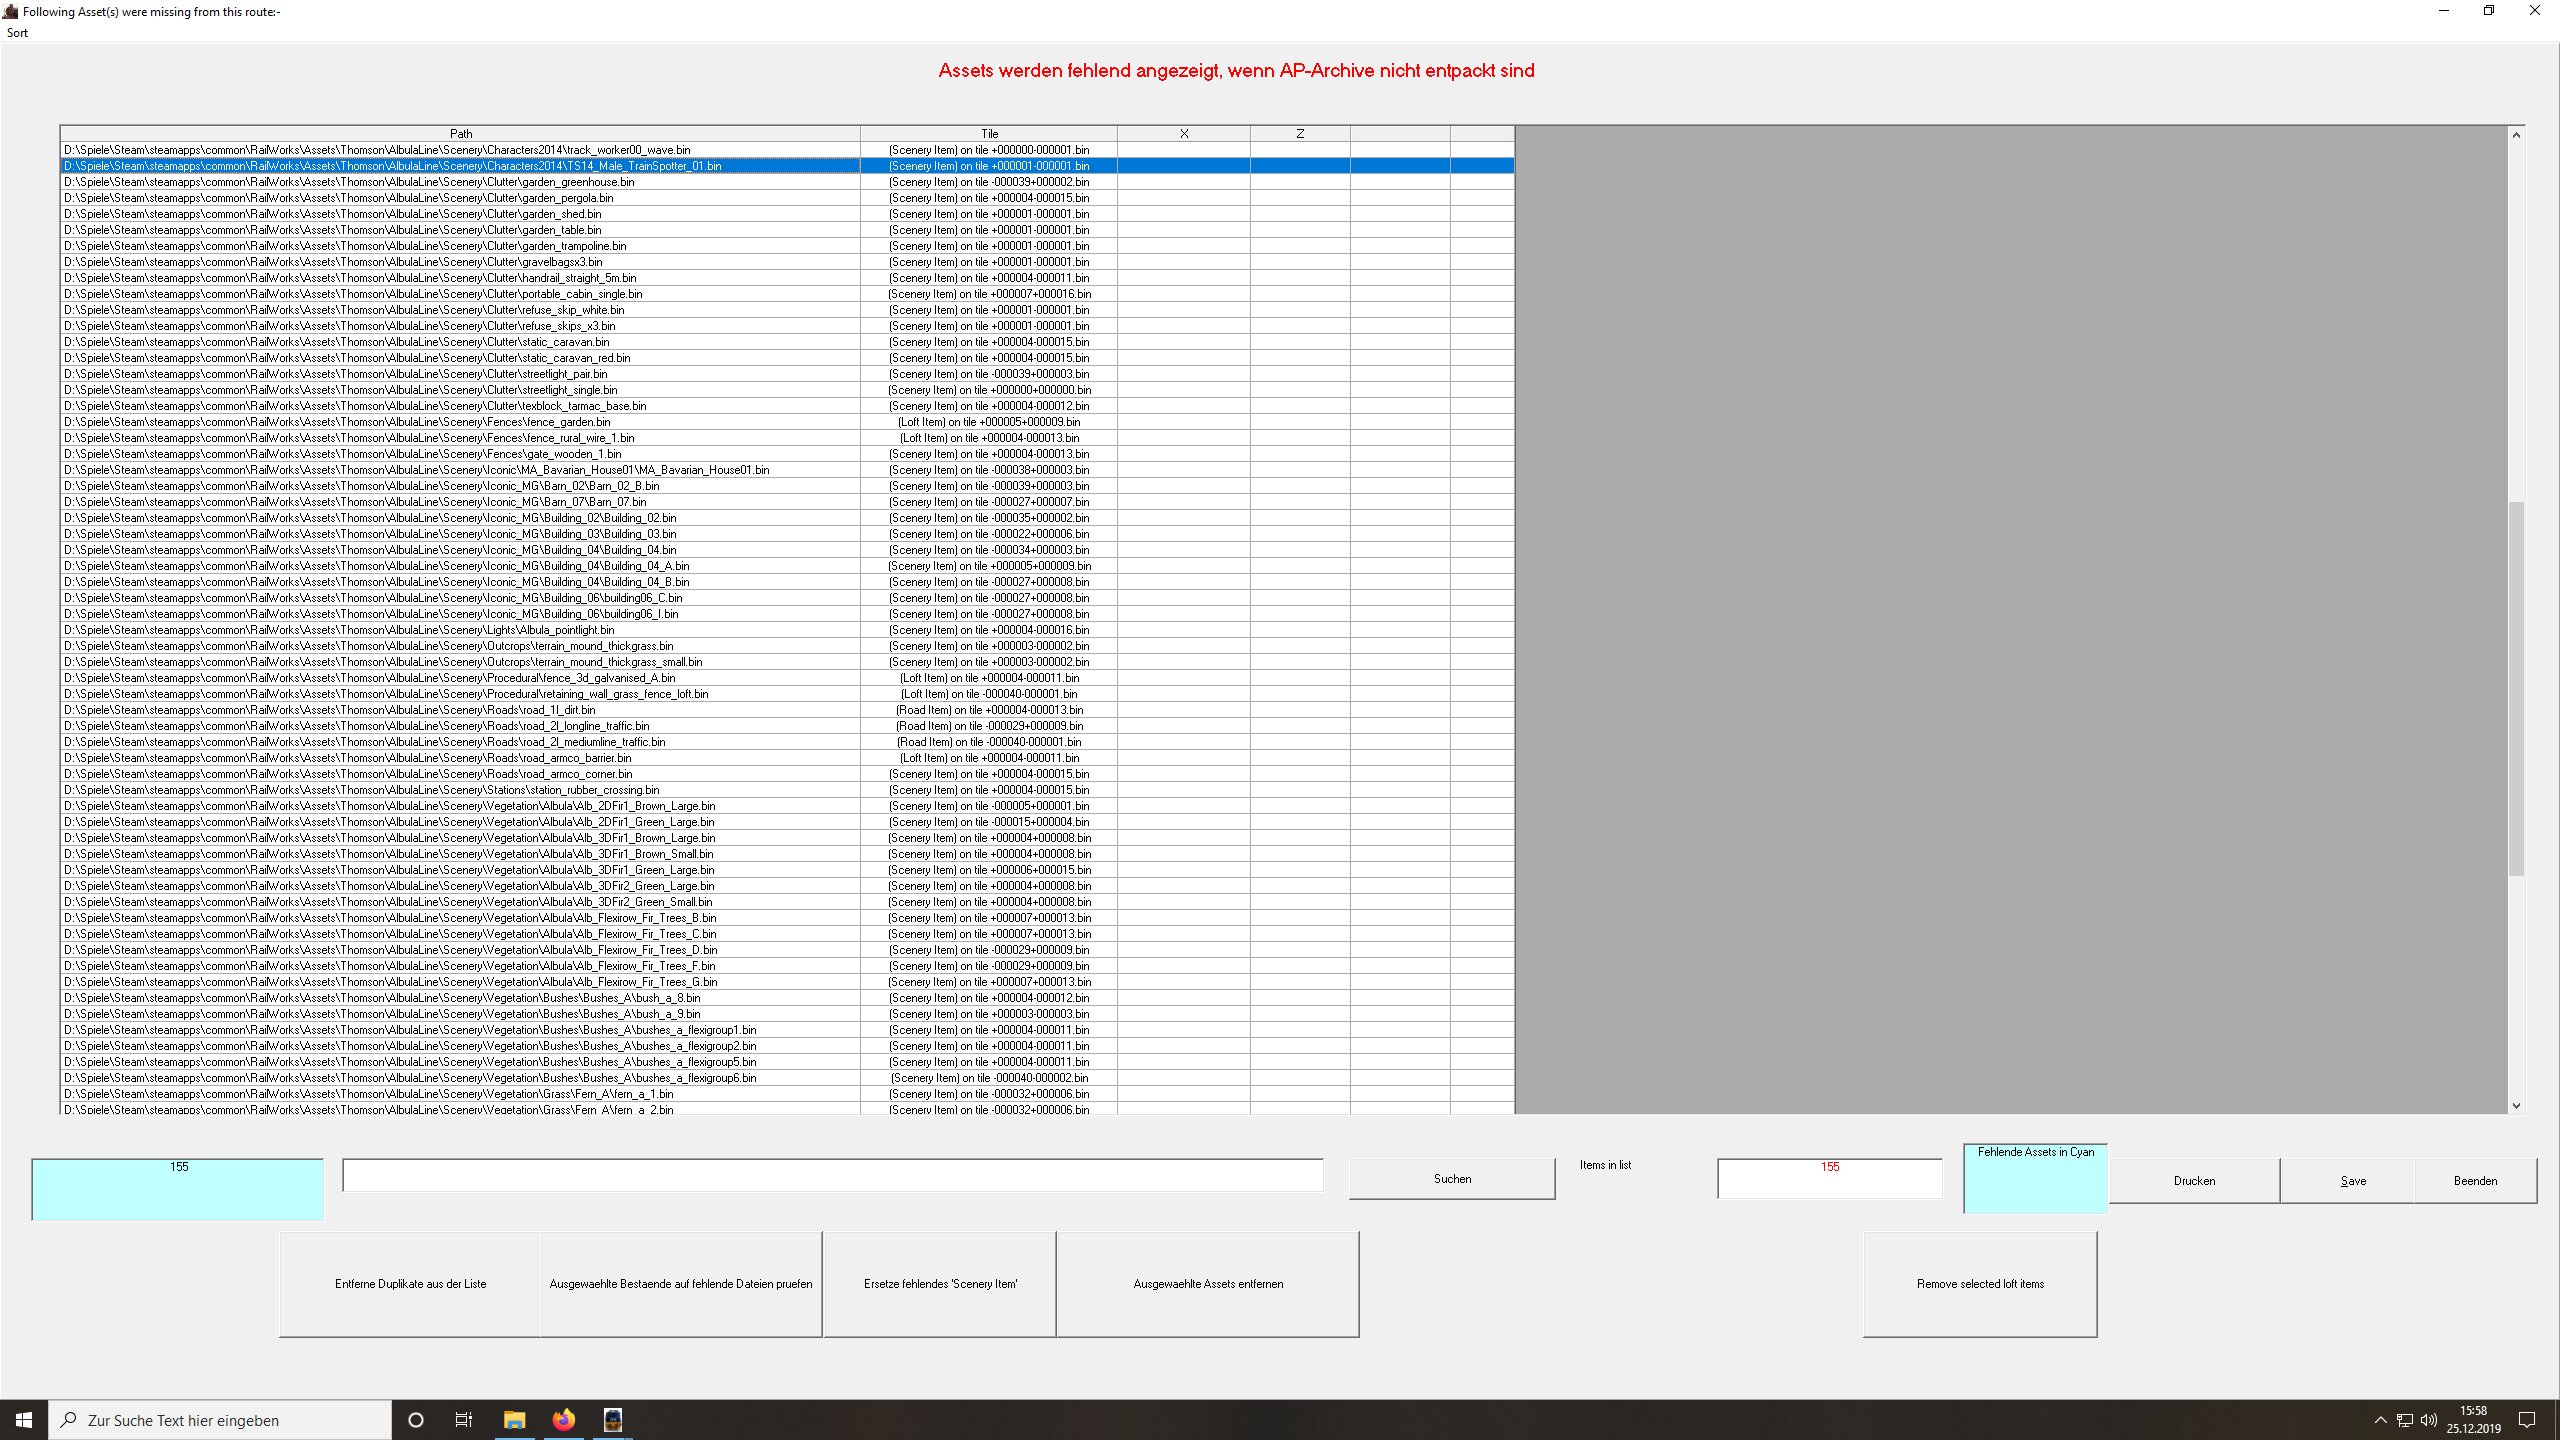The image size is (2560, 1440).
Task: Click Remove selected loft items button
Action: click(1980, 1284)
